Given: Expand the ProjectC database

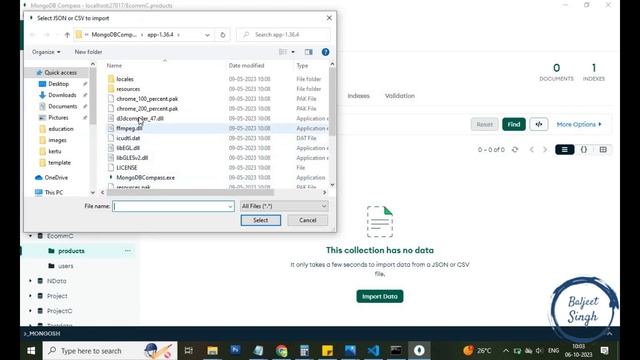Looking at the screenshot, I should coord(30,311).
